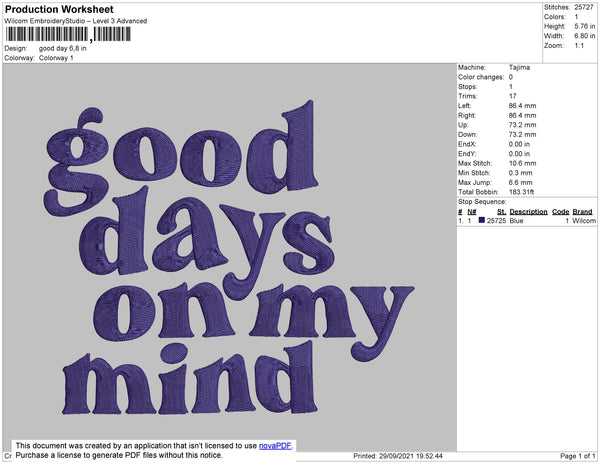Viewport: 600px width, 464px height.
Task: Click the Zoom 1:1 value
Action: pos(580,47)
